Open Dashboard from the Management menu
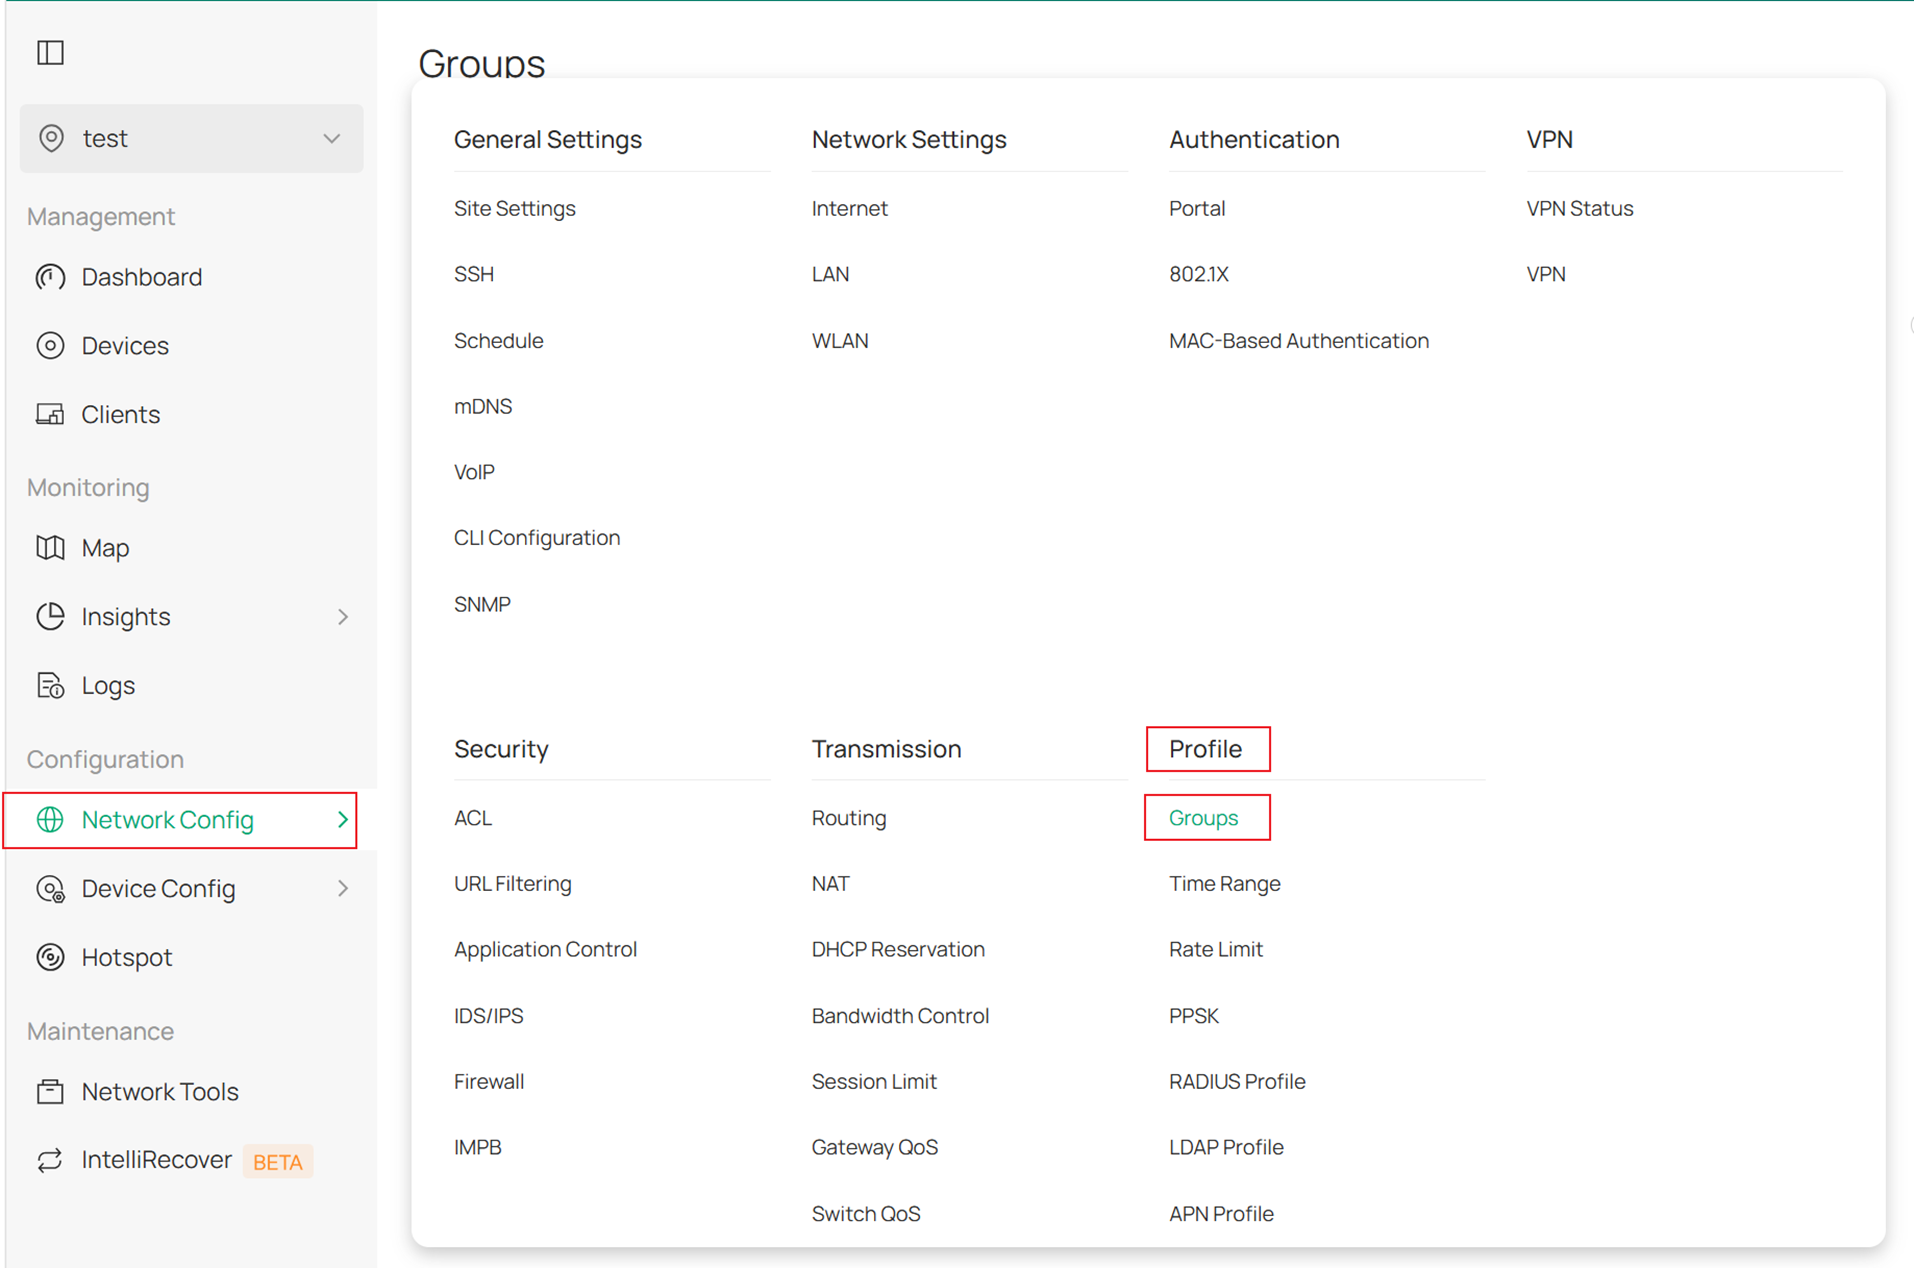The height and width of the screenshot is (1268, 1914). 142,277
